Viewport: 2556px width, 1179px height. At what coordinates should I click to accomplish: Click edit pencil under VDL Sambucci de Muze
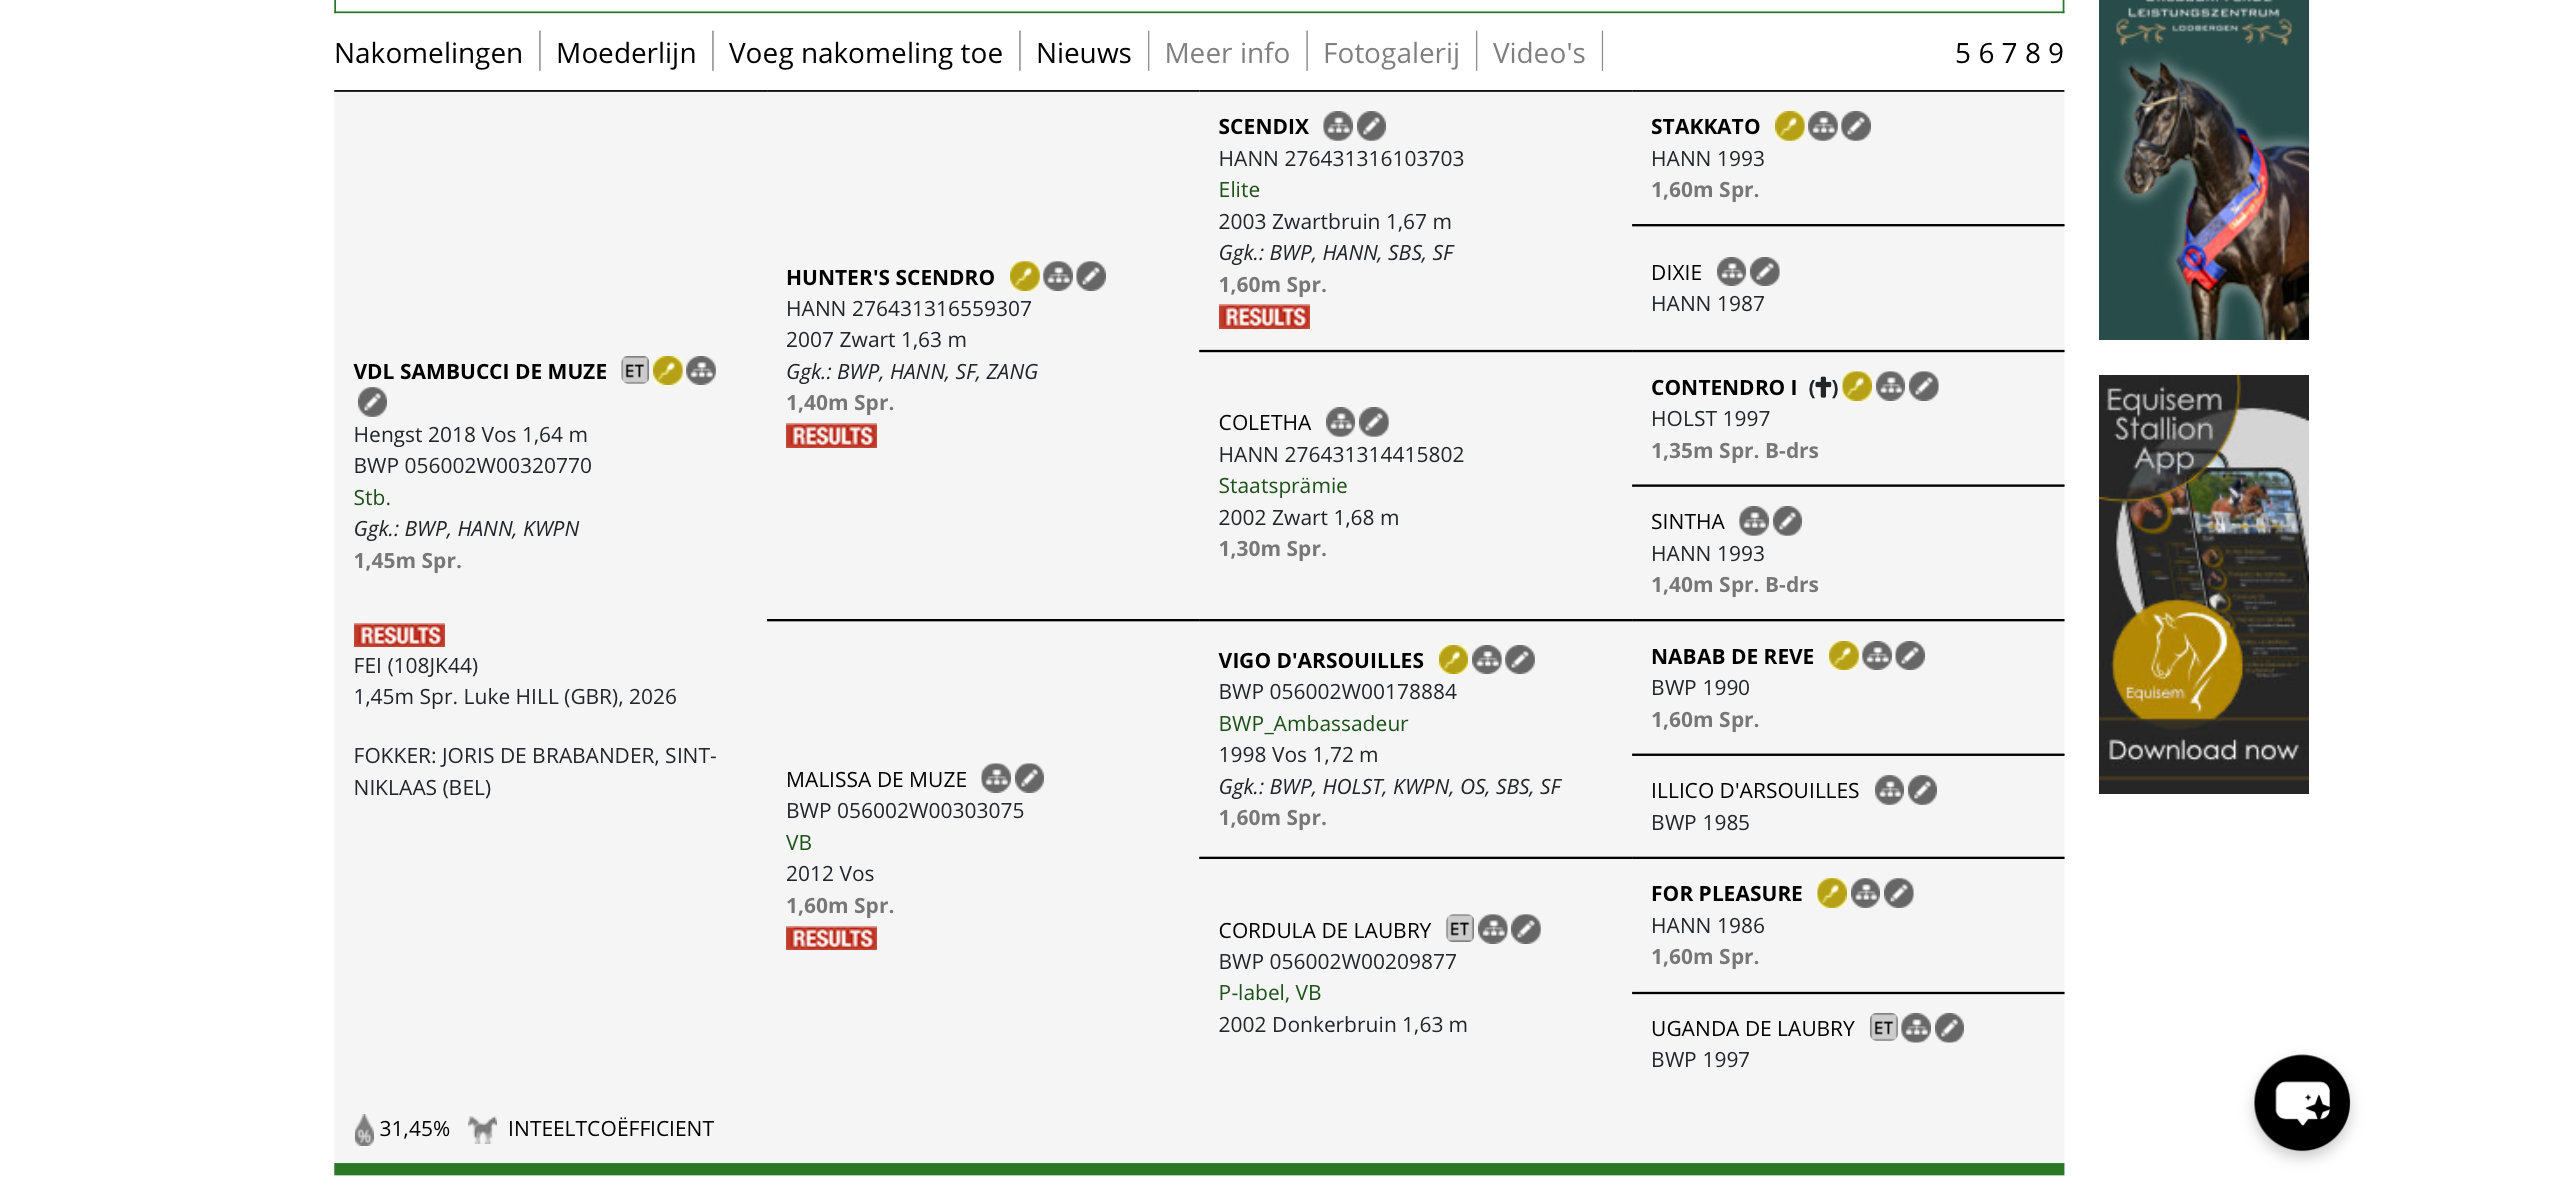(372, 403)
